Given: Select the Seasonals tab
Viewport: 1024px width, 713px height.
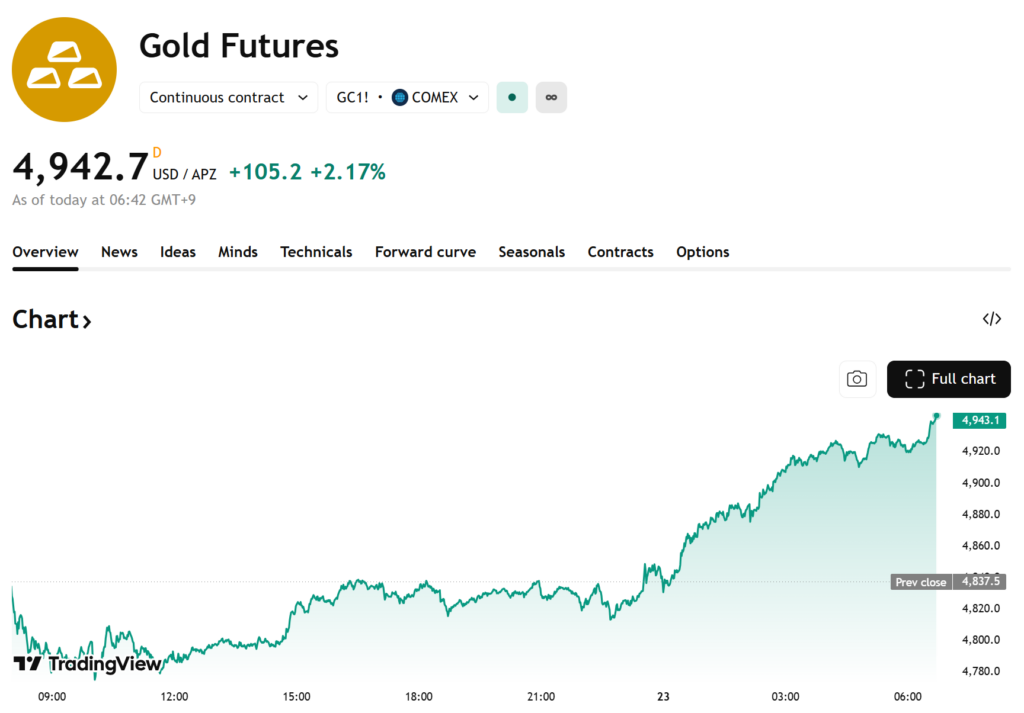Looking at the screenshot, I should 531,252.
